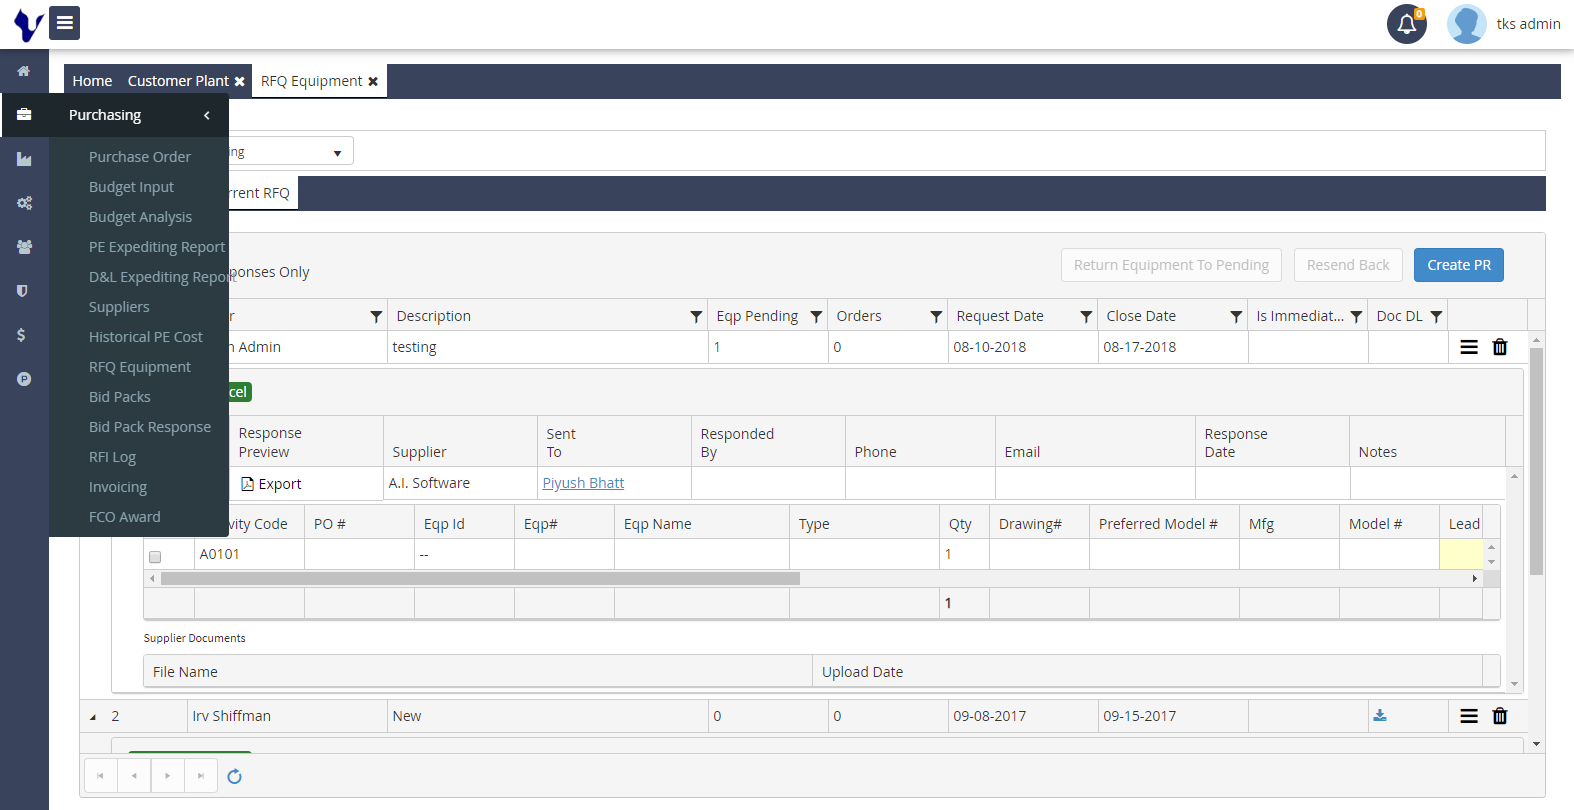This screenshot has height=810, width=1574.
Task: Open the Orders column filter
Action: (936, 316)
